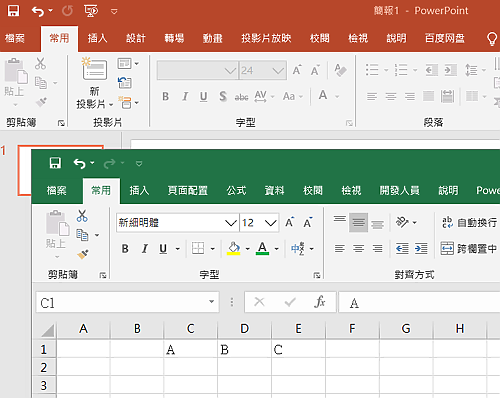Click insert function fx icon in Excel

[x=320, y=302]
